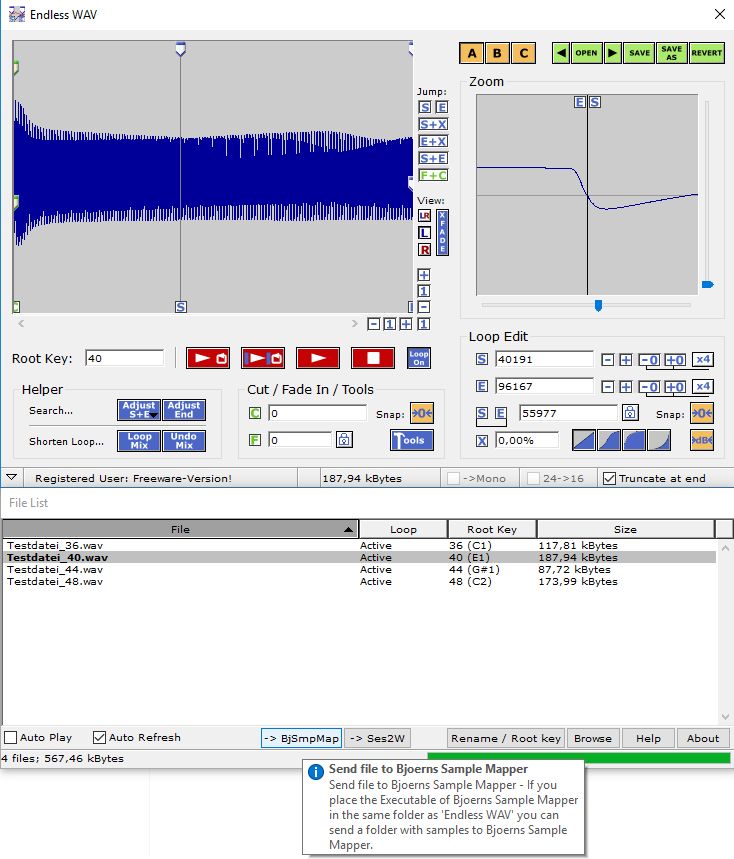The width and height of the screenshot is (734, 859).
Task: Click the REVERT button
Action: (707, 53)
